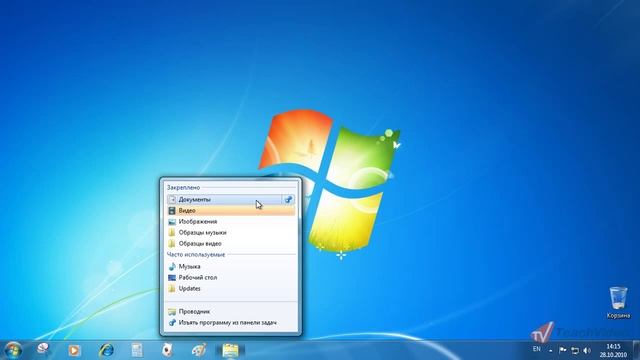Open Рабочий стол from jump list
The height and width of the screenshot is (360, 640).
click(x=231, y=278)
